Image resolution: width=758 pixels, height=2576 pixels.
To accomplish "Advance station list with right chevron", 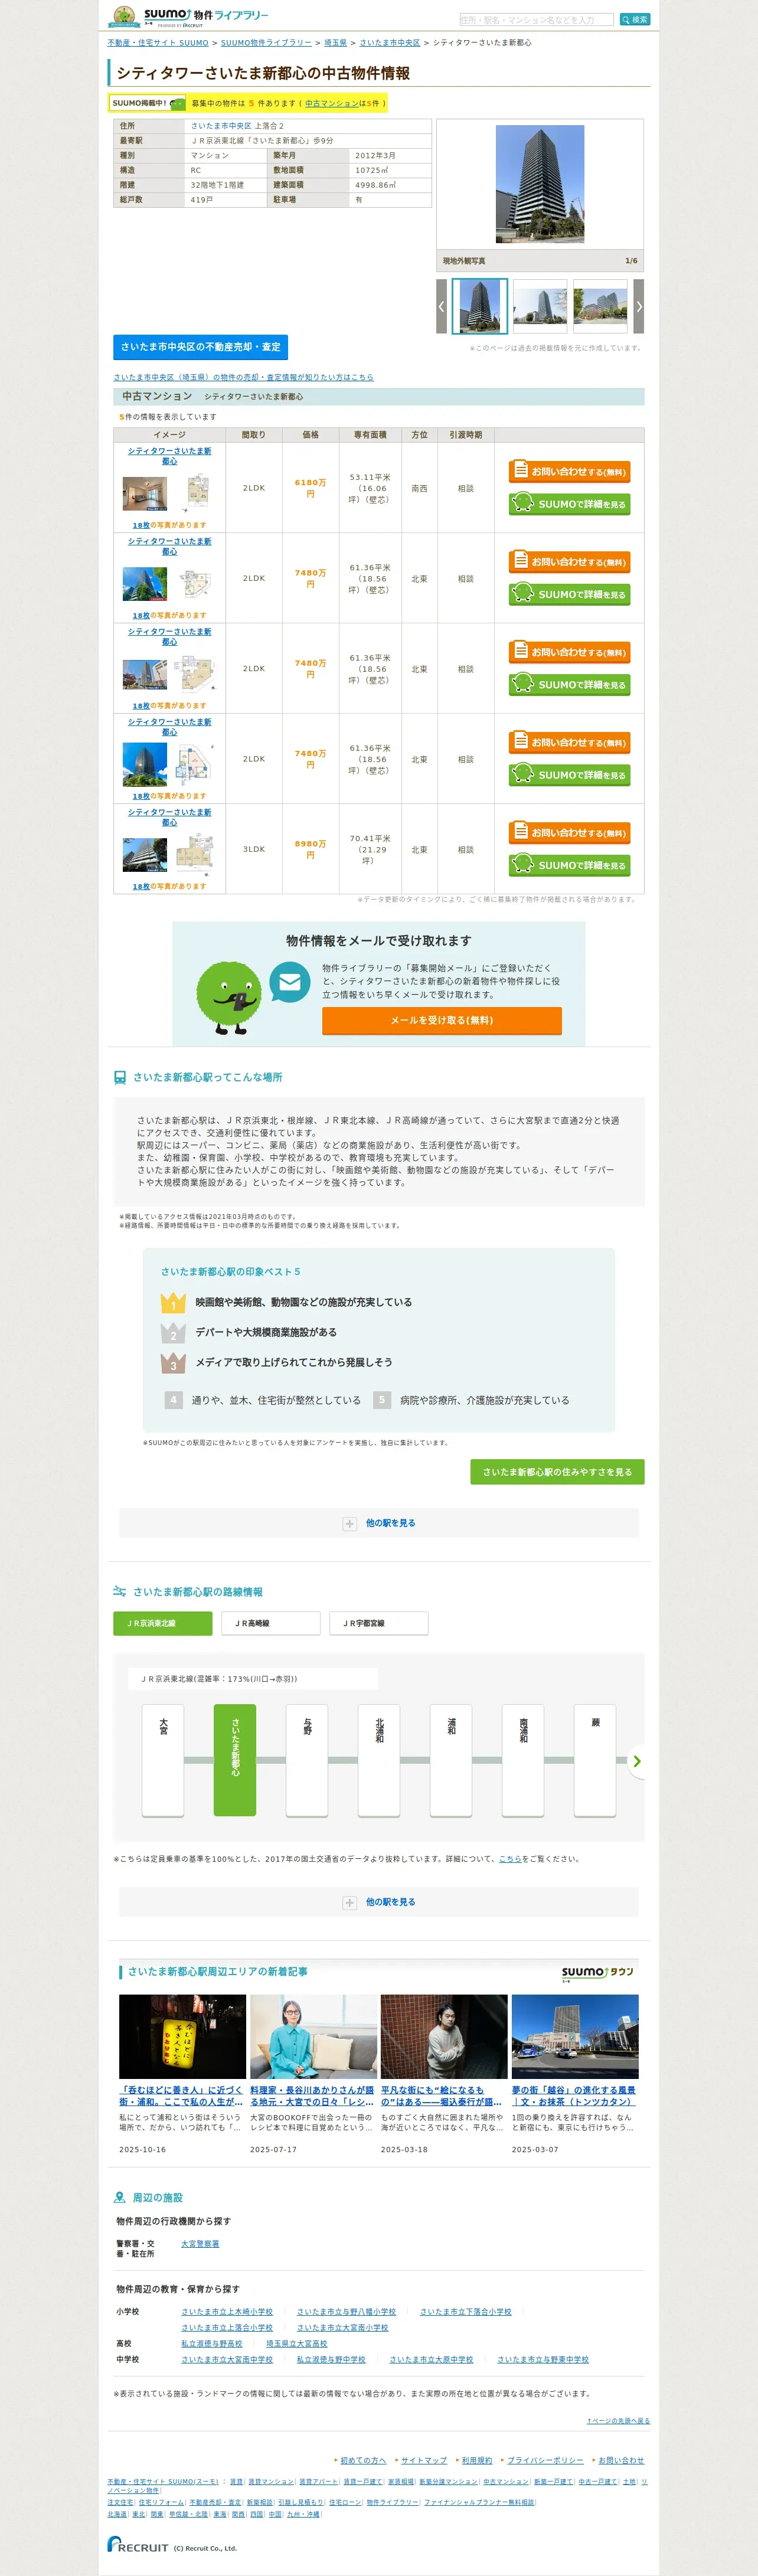I will pos(637,1761).
